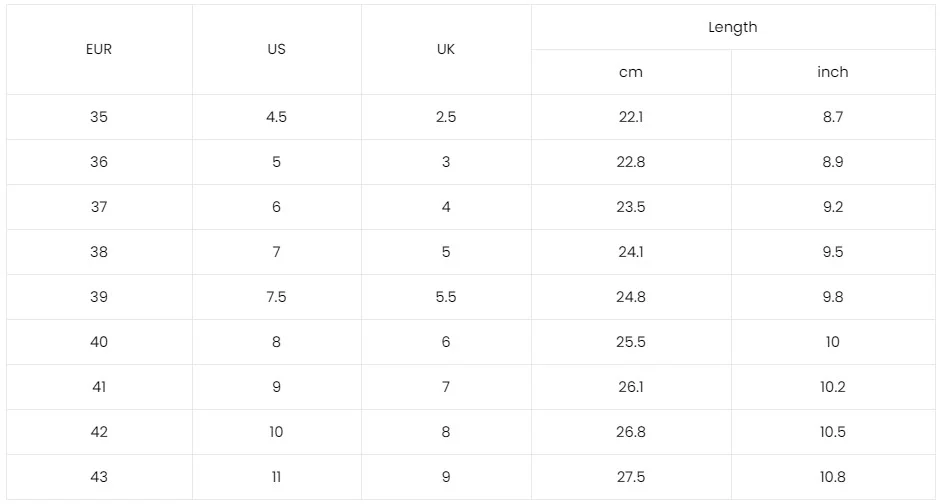
Task: Click the US column header
Action: [x=276, y=49]
